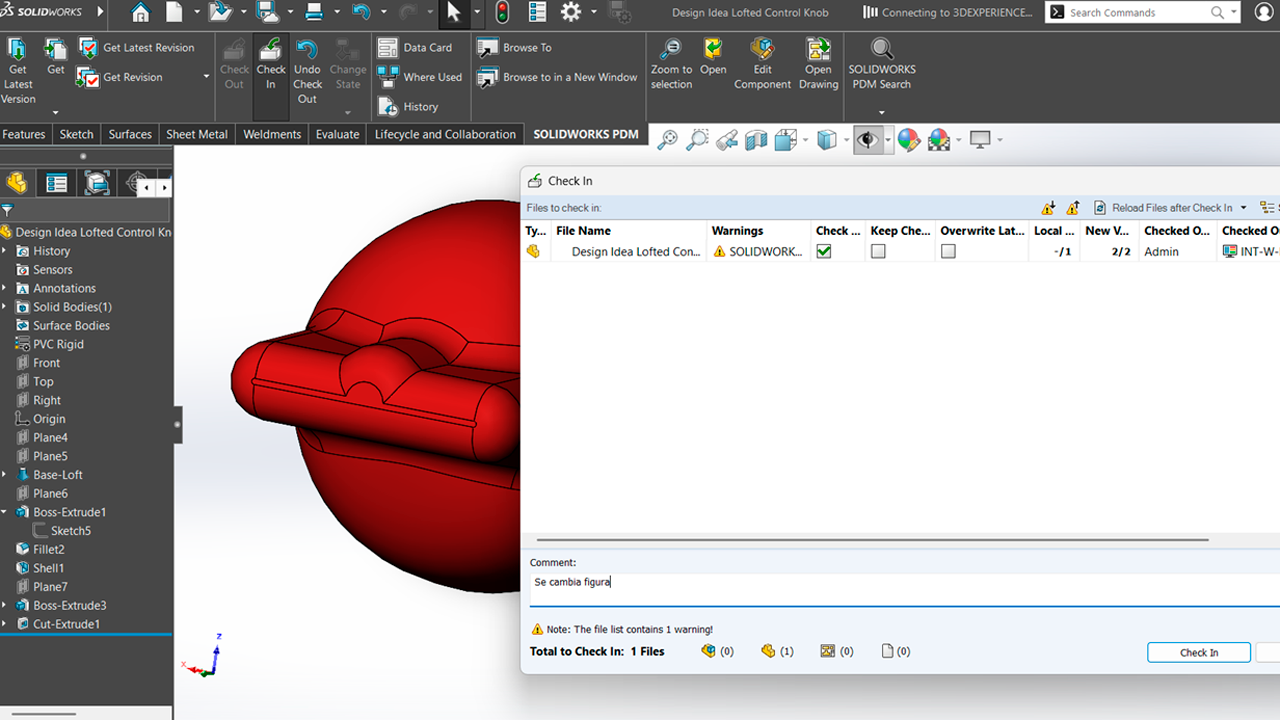Switch to the Sheet Metal tab
1280x720 pixels.
[x=197, y=134]
